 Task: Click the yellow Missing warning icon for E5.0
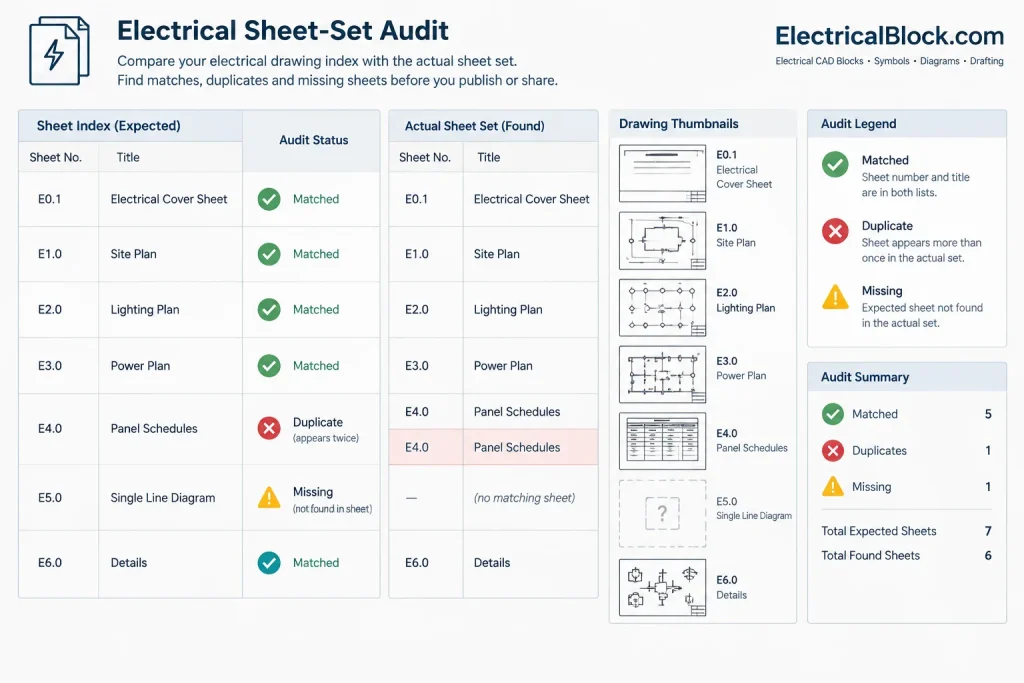pos(269,498)
